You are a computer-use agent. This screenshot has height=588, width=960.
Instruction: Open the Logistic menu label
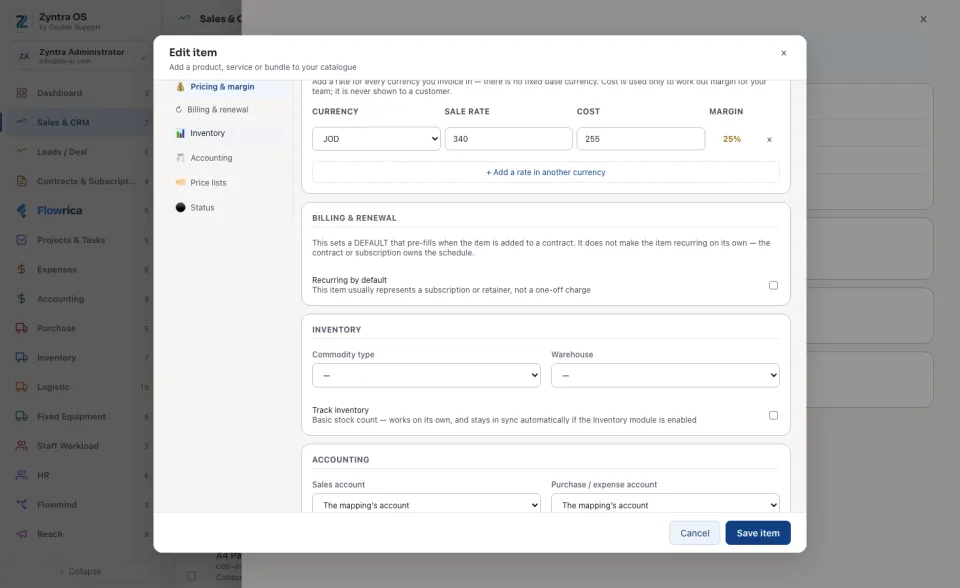point(53,387)
